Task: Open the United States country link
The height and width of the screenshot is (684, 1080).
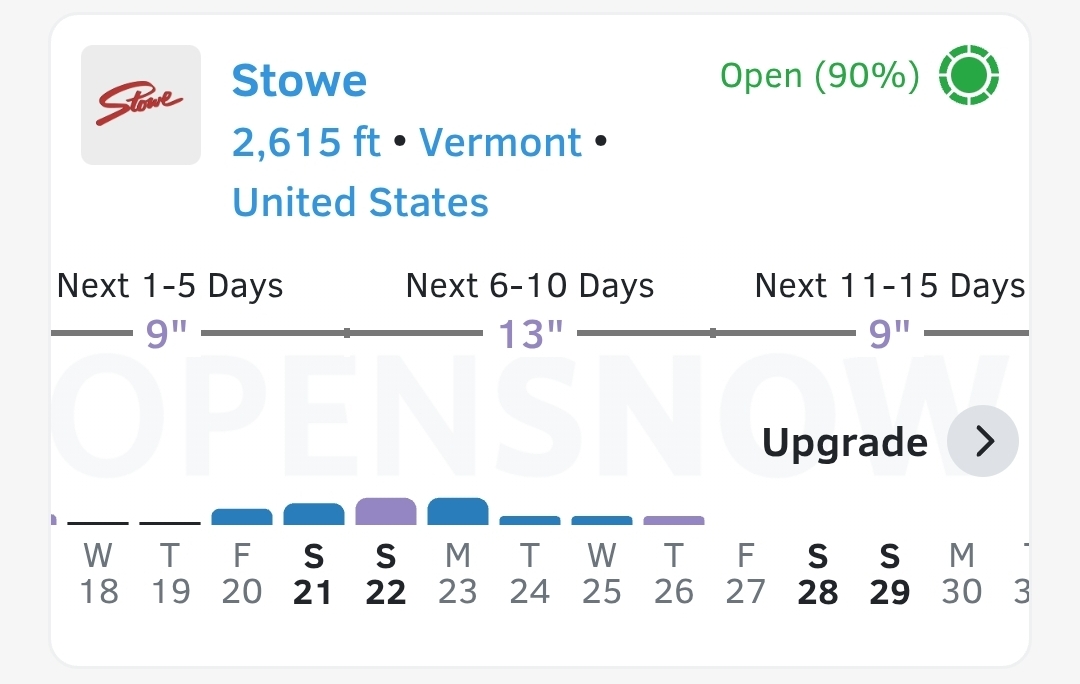Action: click(x=360, y=203)
